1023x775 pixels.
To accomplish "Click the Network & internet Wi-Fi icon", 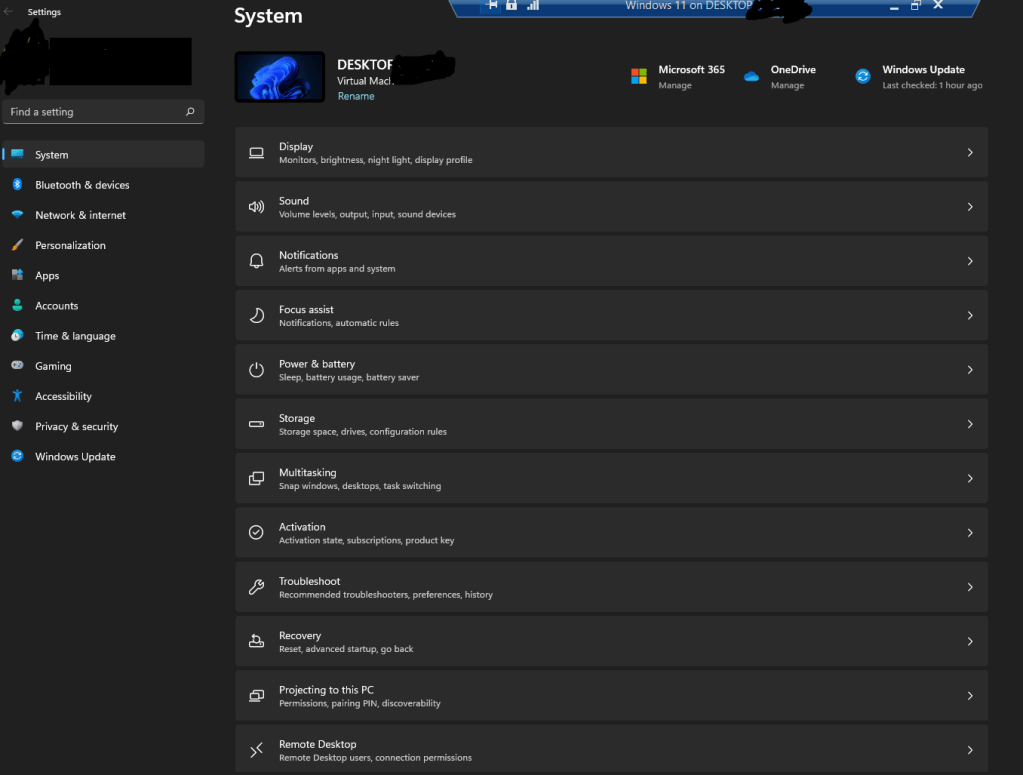I will (17, 215).
